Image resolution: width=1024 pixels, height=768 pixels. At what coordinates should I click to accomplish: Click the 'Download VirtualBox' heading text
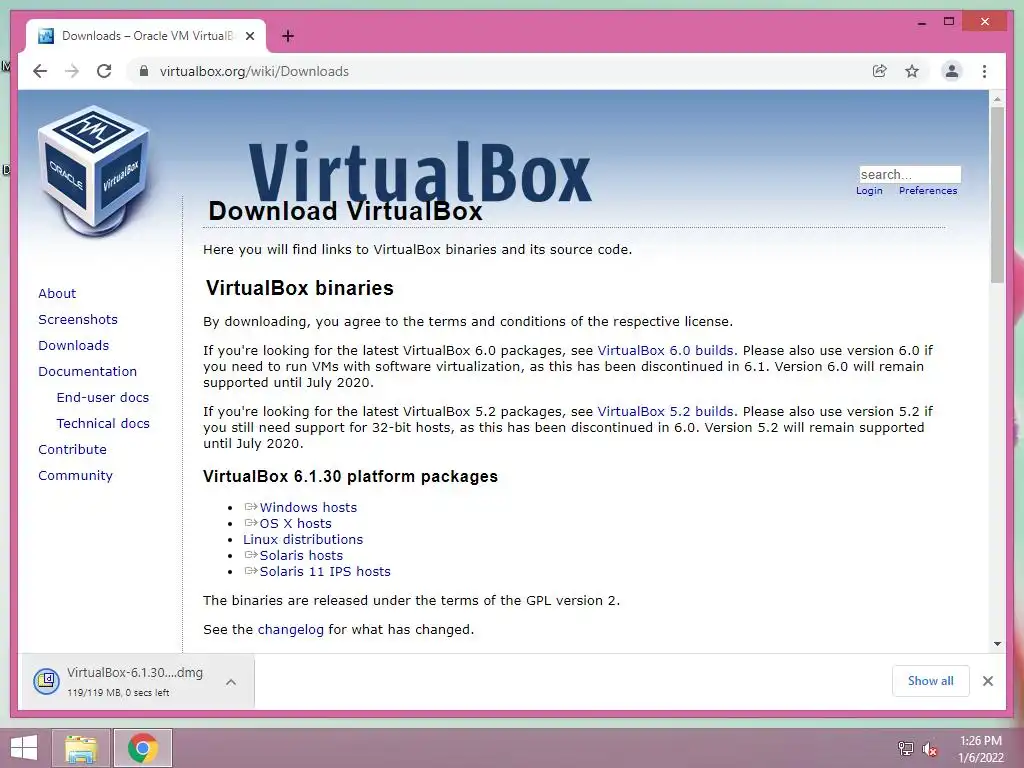coord(345,211)
